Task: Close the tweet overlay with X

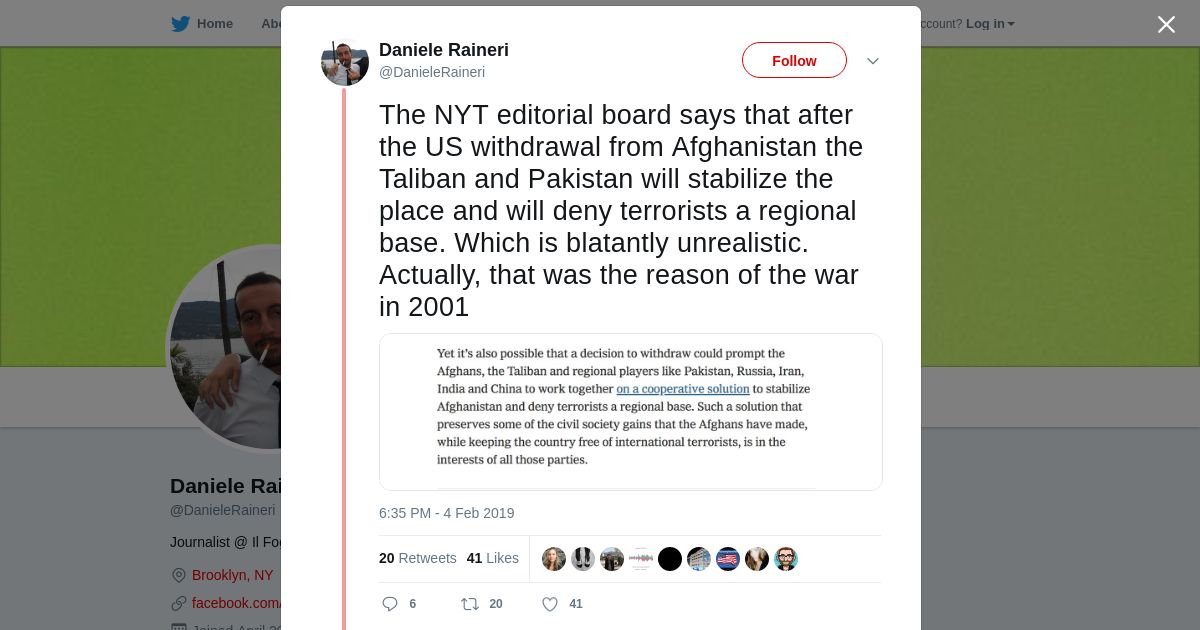Action: pyautogui.click(x=1166, y=24)
